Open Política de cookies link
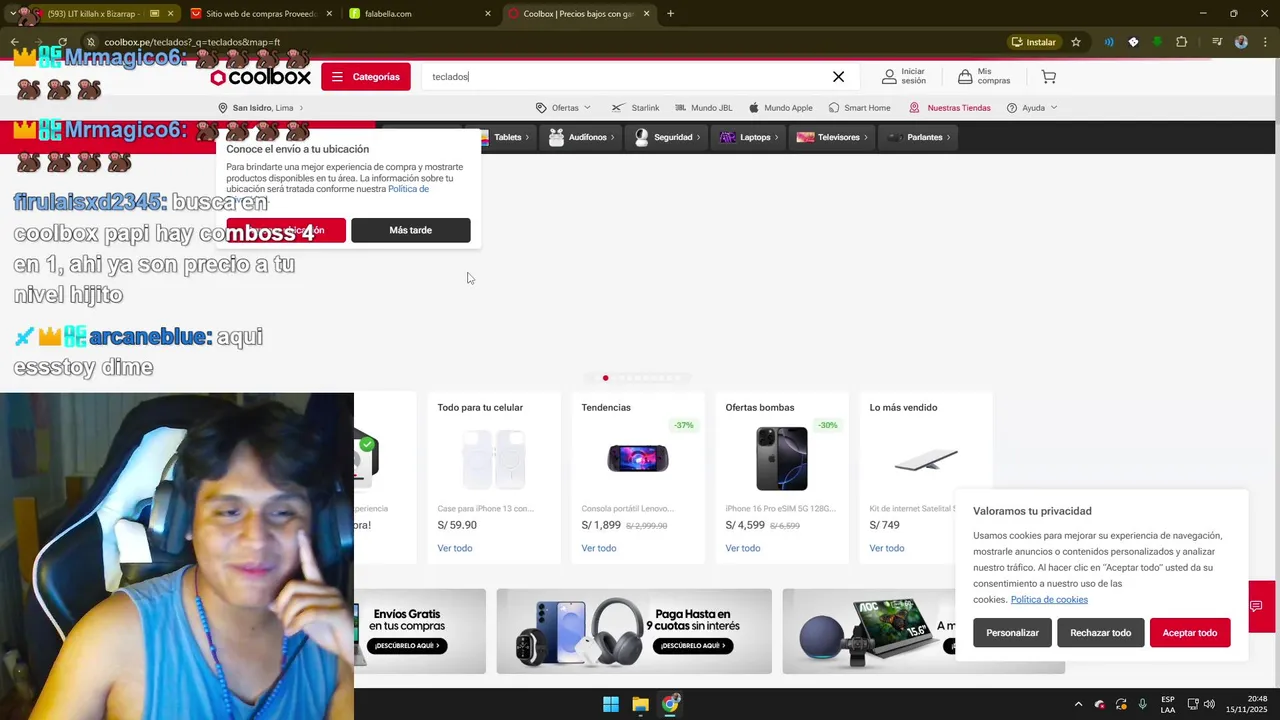The height and width of the screenshot is (720, 1280). (1049, 600)
